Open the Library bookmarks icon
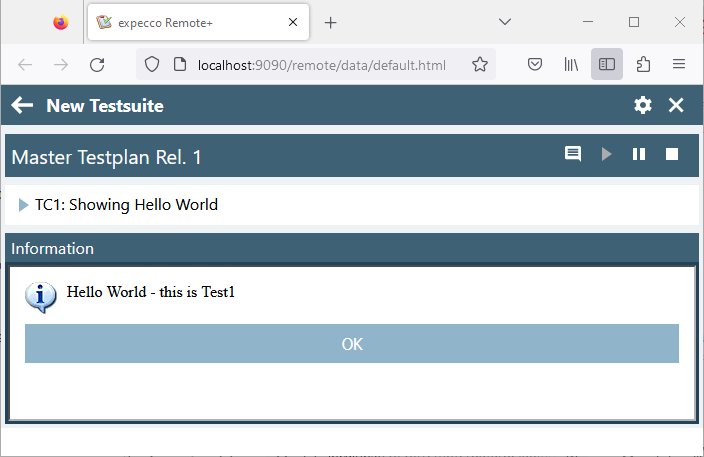 (x=571, y=64)
